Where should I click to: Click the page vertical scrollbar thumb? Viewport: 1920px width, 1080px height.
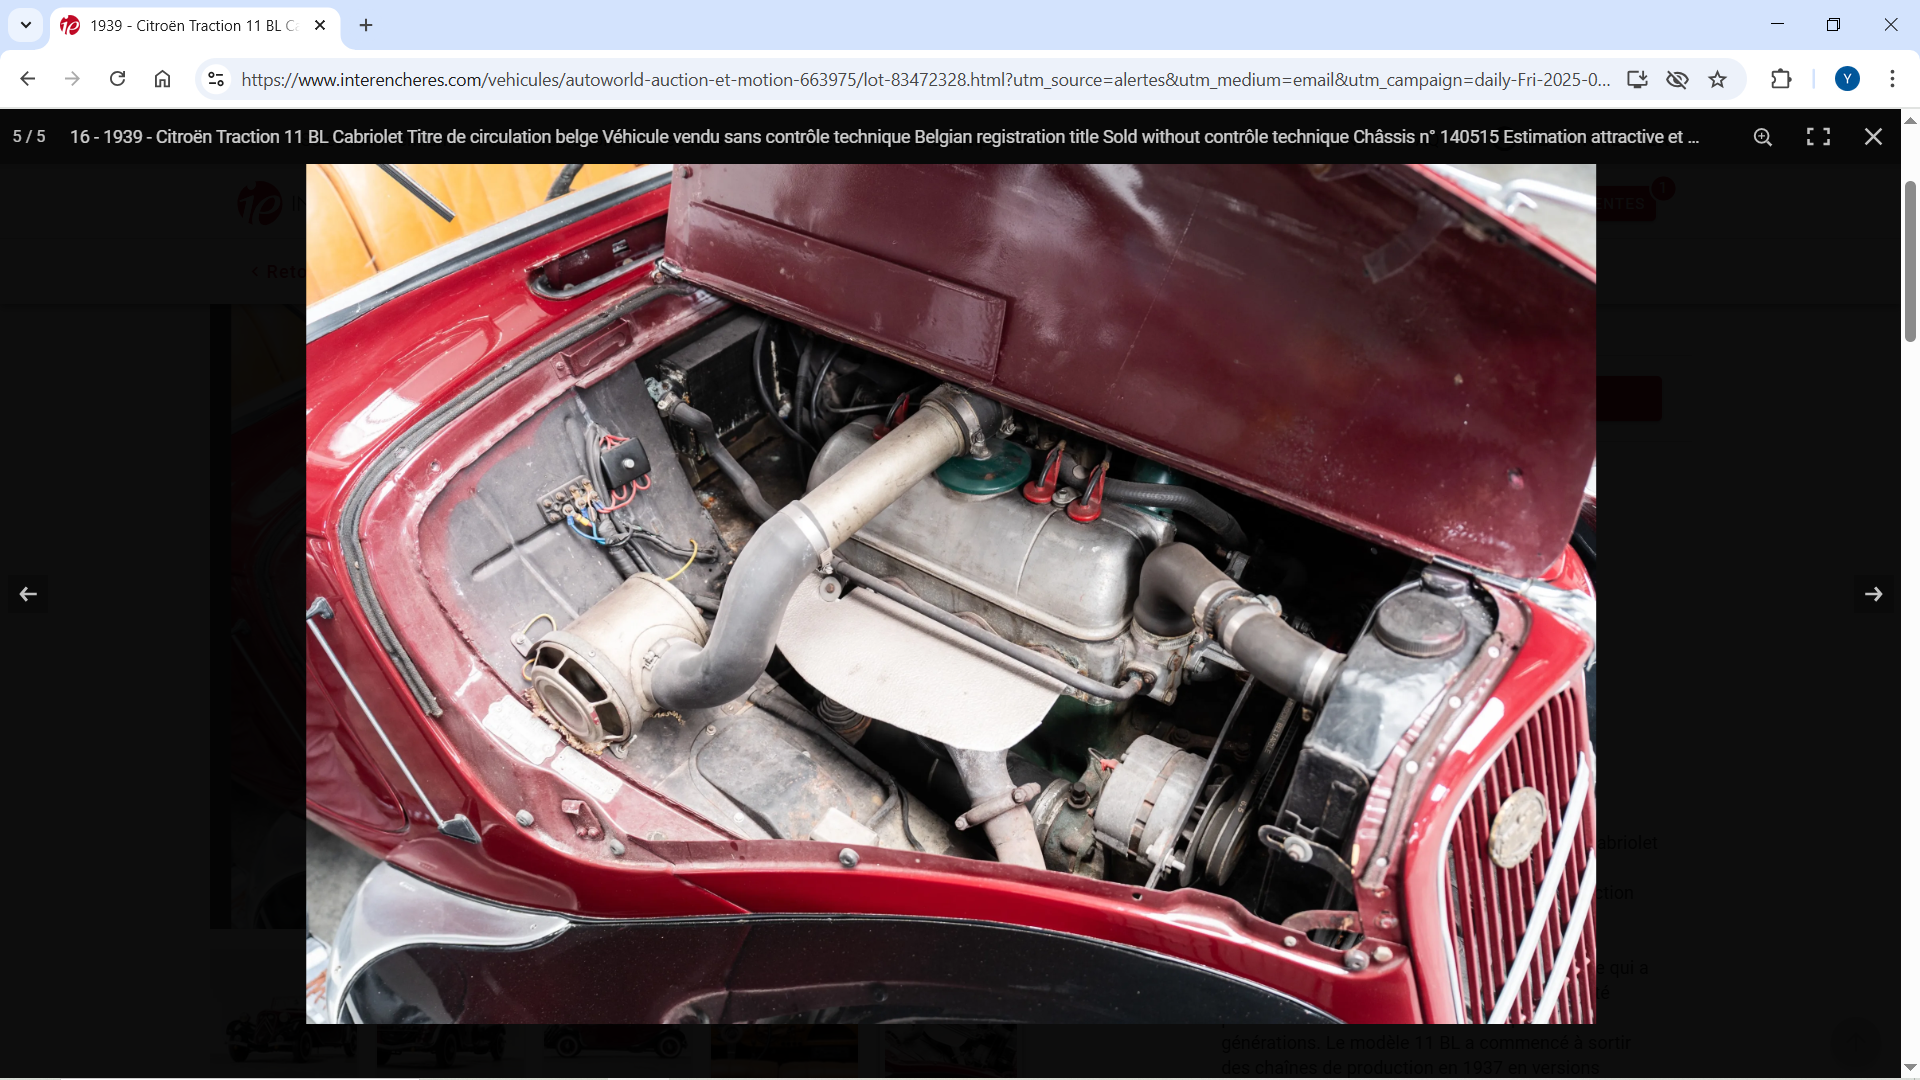tap(1910, 262)
